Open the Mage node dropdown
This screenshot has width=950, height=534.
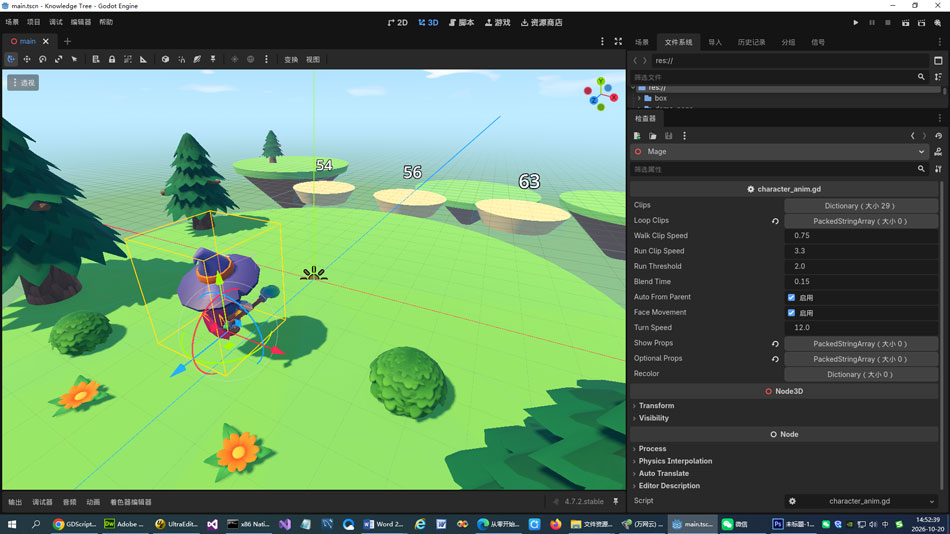pyautogui.click(x=779, y=152)
